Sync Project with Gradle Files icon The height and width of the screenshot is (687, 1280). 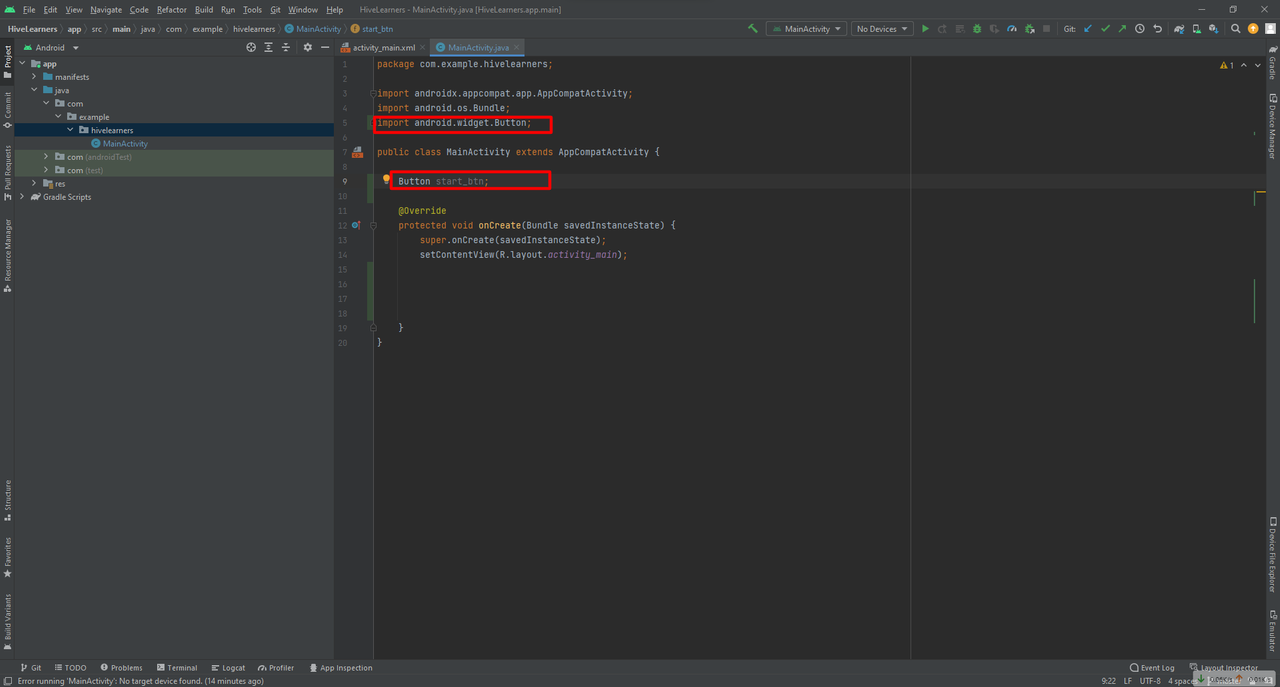pyautogui.click(x=1180, y=29)
